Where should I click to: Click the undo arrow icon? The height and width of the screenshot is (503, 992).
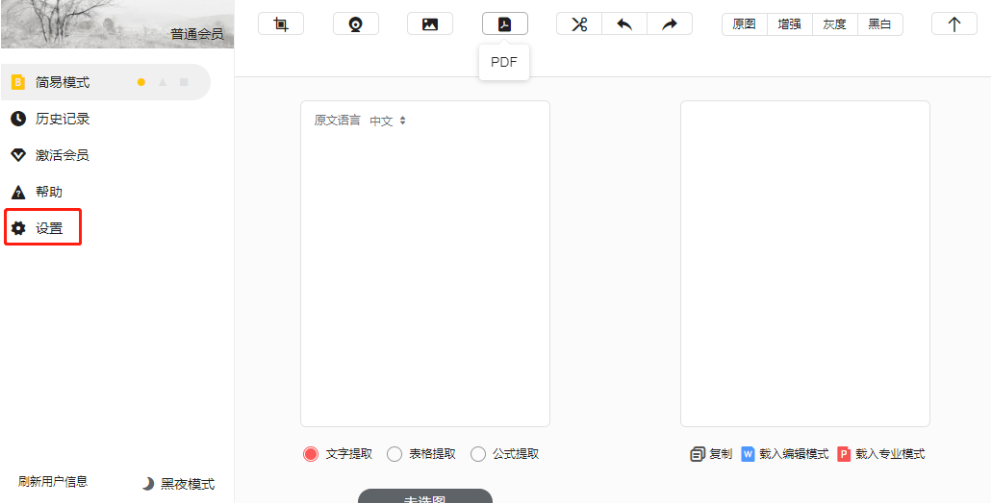[x=625, y=24]
